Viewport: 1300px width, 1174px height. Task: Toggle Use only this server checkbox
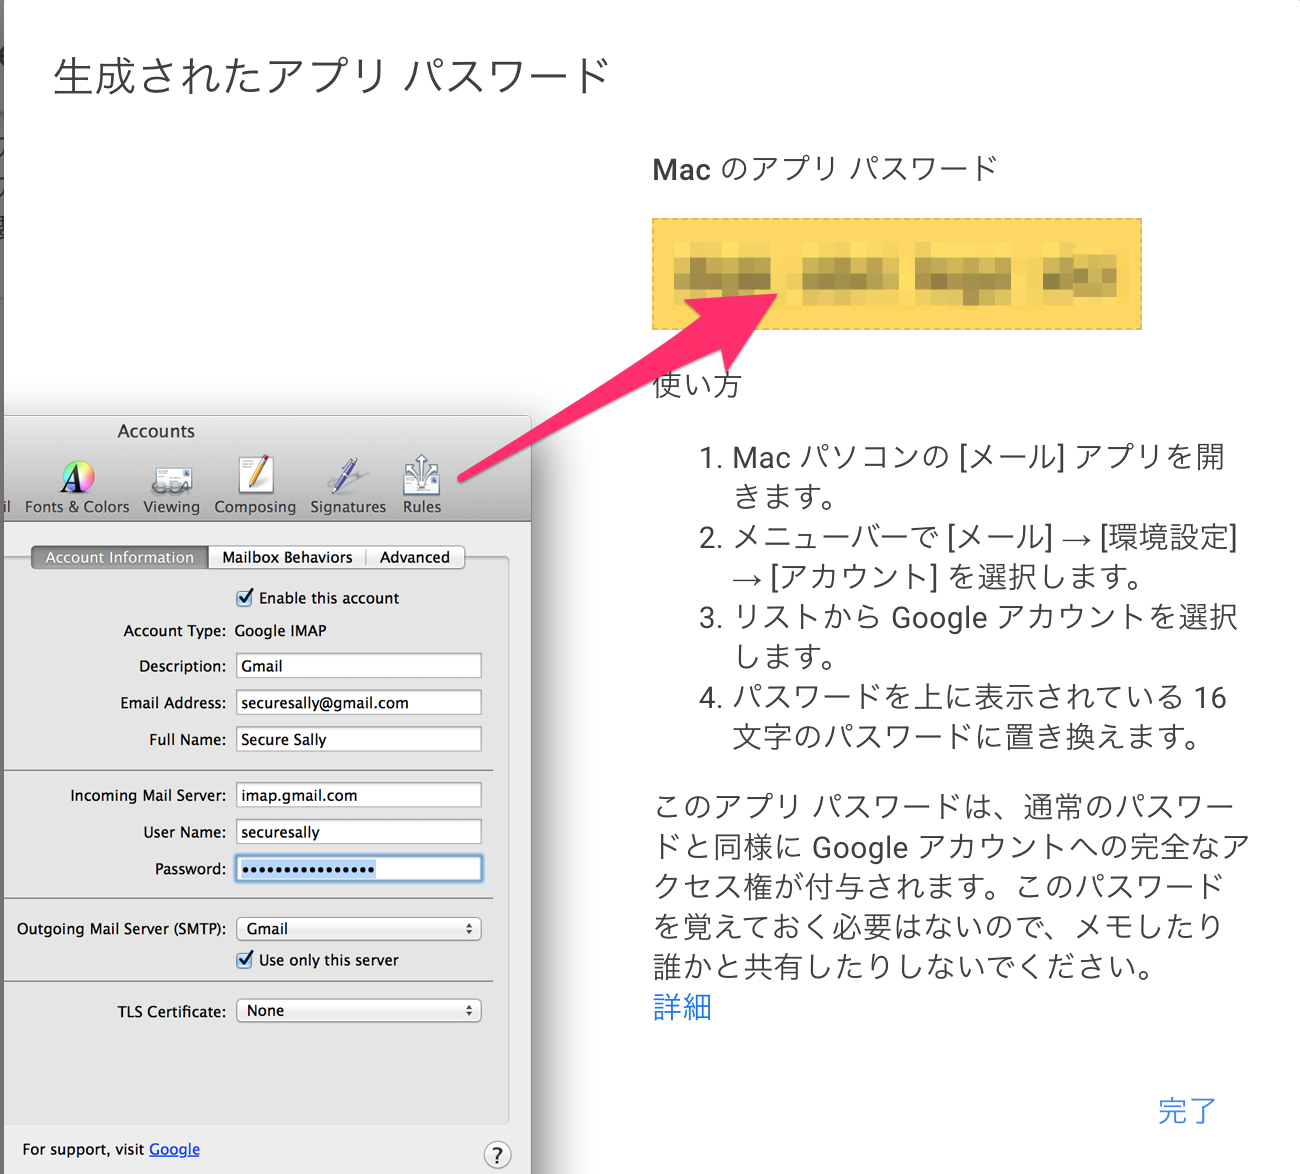point(245,960)
